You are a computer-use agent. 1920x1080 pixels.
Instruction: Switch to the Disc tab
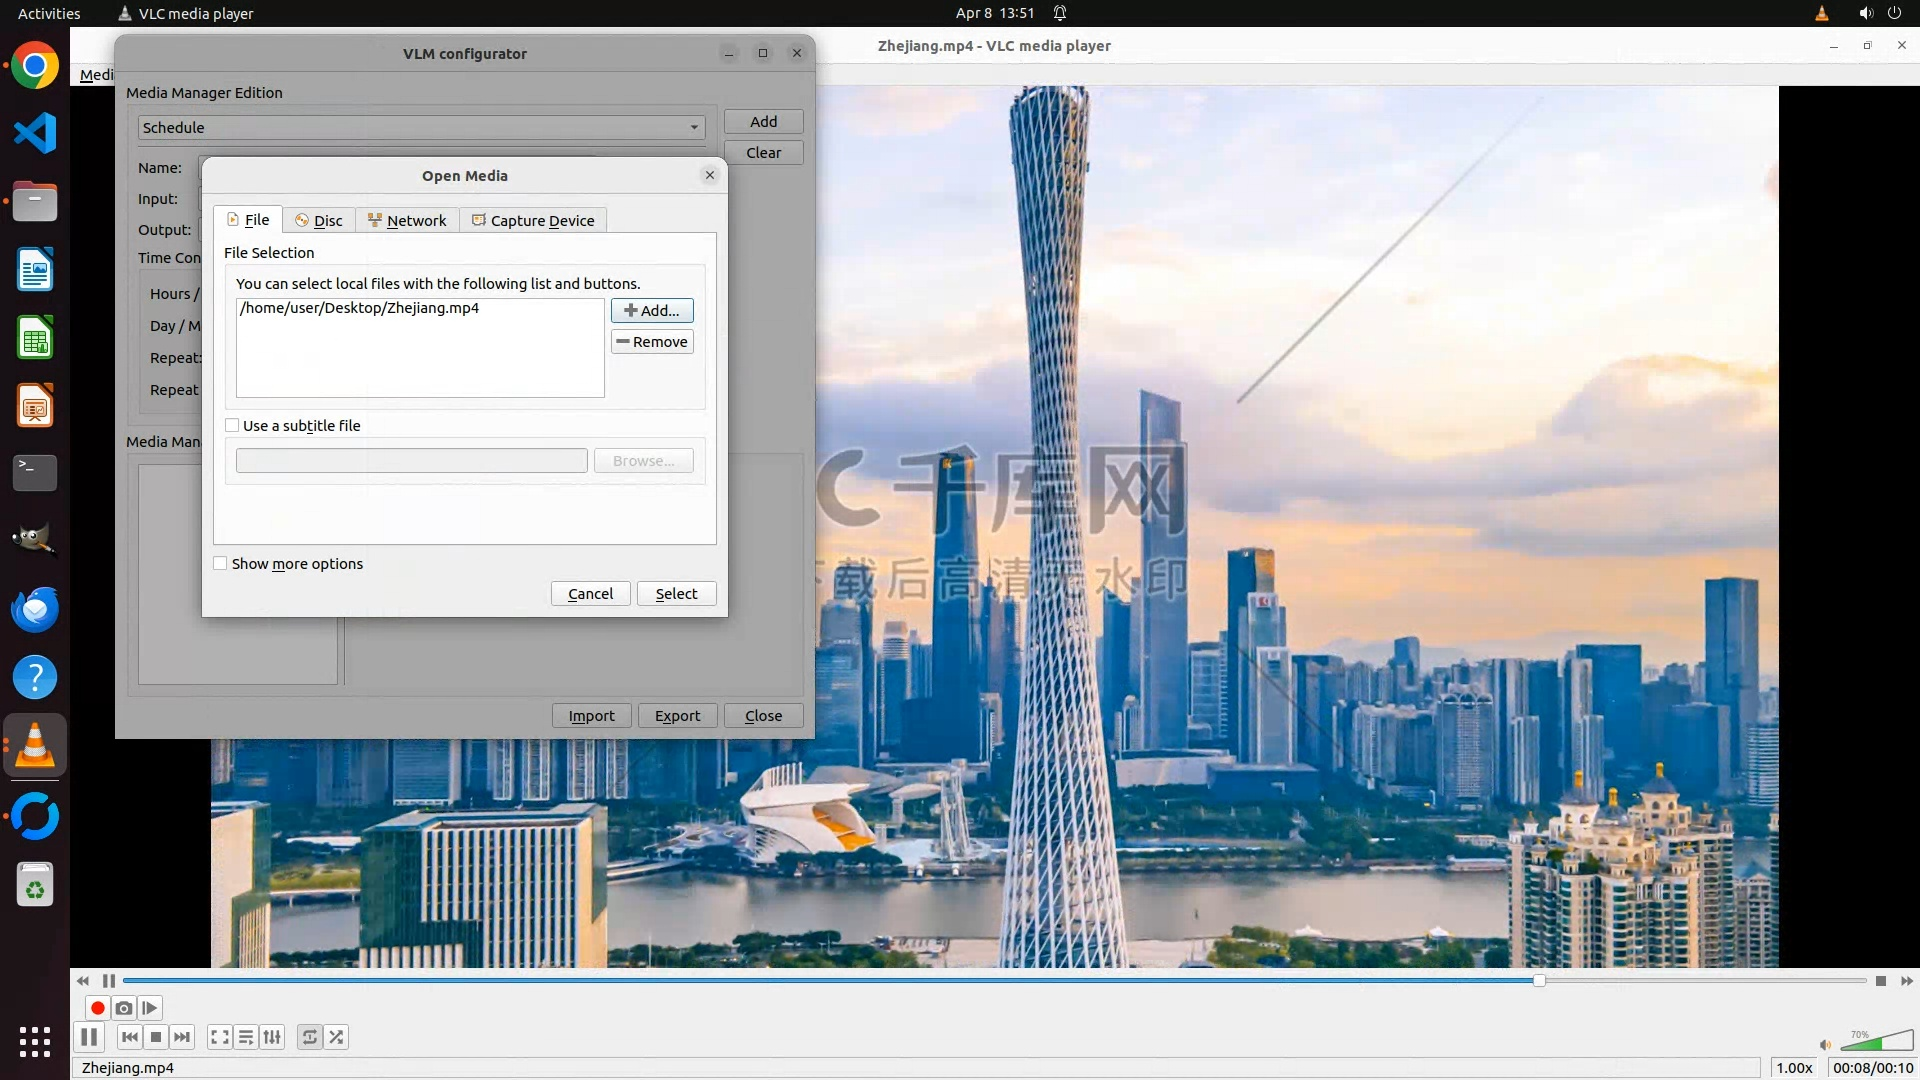pyautogui.click(x=319, y=220)
